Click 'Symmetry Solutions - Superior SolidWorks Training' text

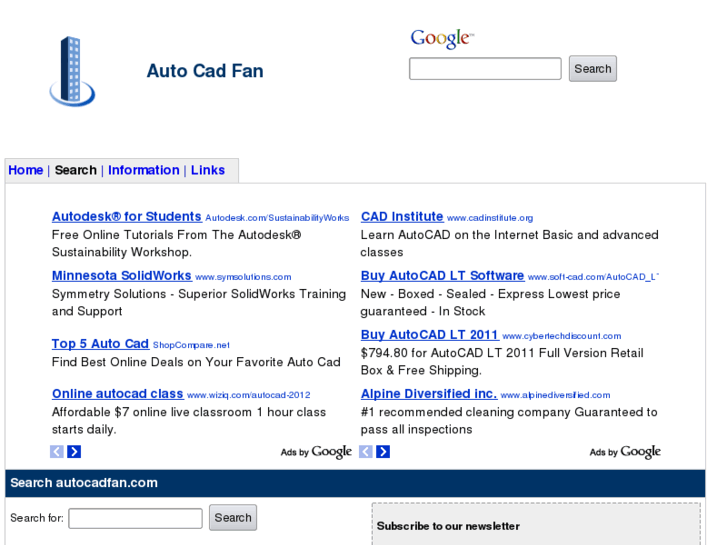tap(199, 294)
